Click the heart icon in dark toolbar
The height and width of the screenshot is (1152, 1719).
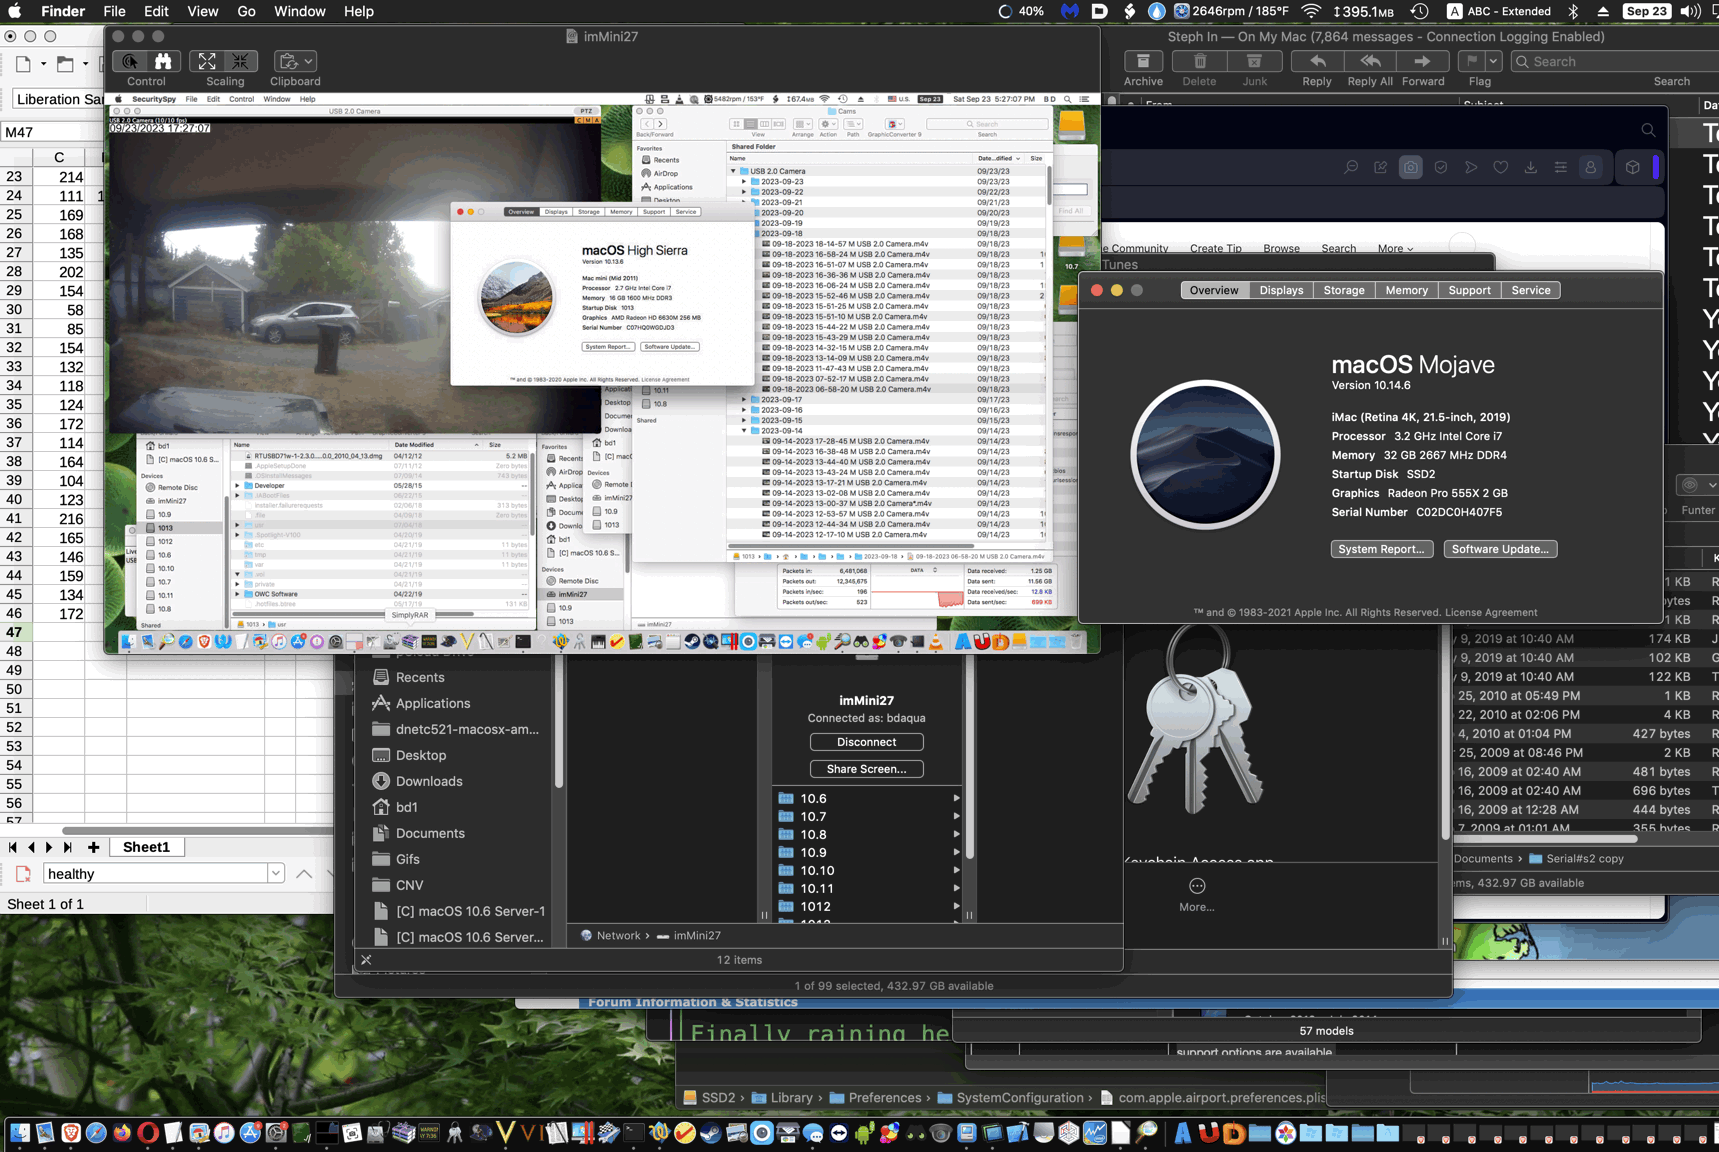(1500, 168)
